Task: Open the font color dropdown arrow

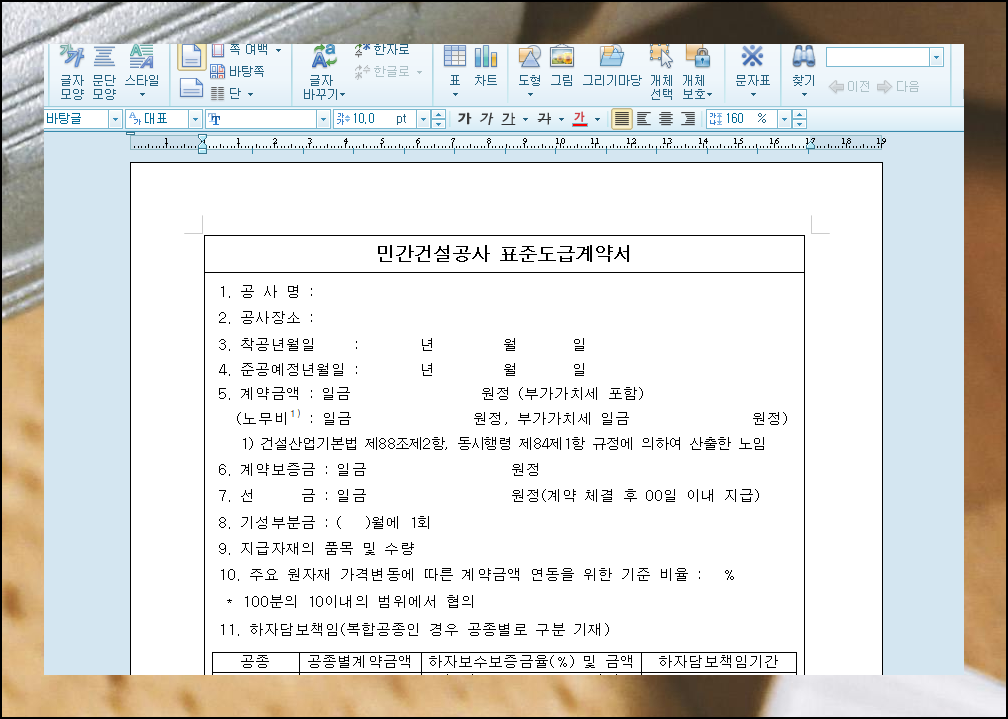Action: 597,120
